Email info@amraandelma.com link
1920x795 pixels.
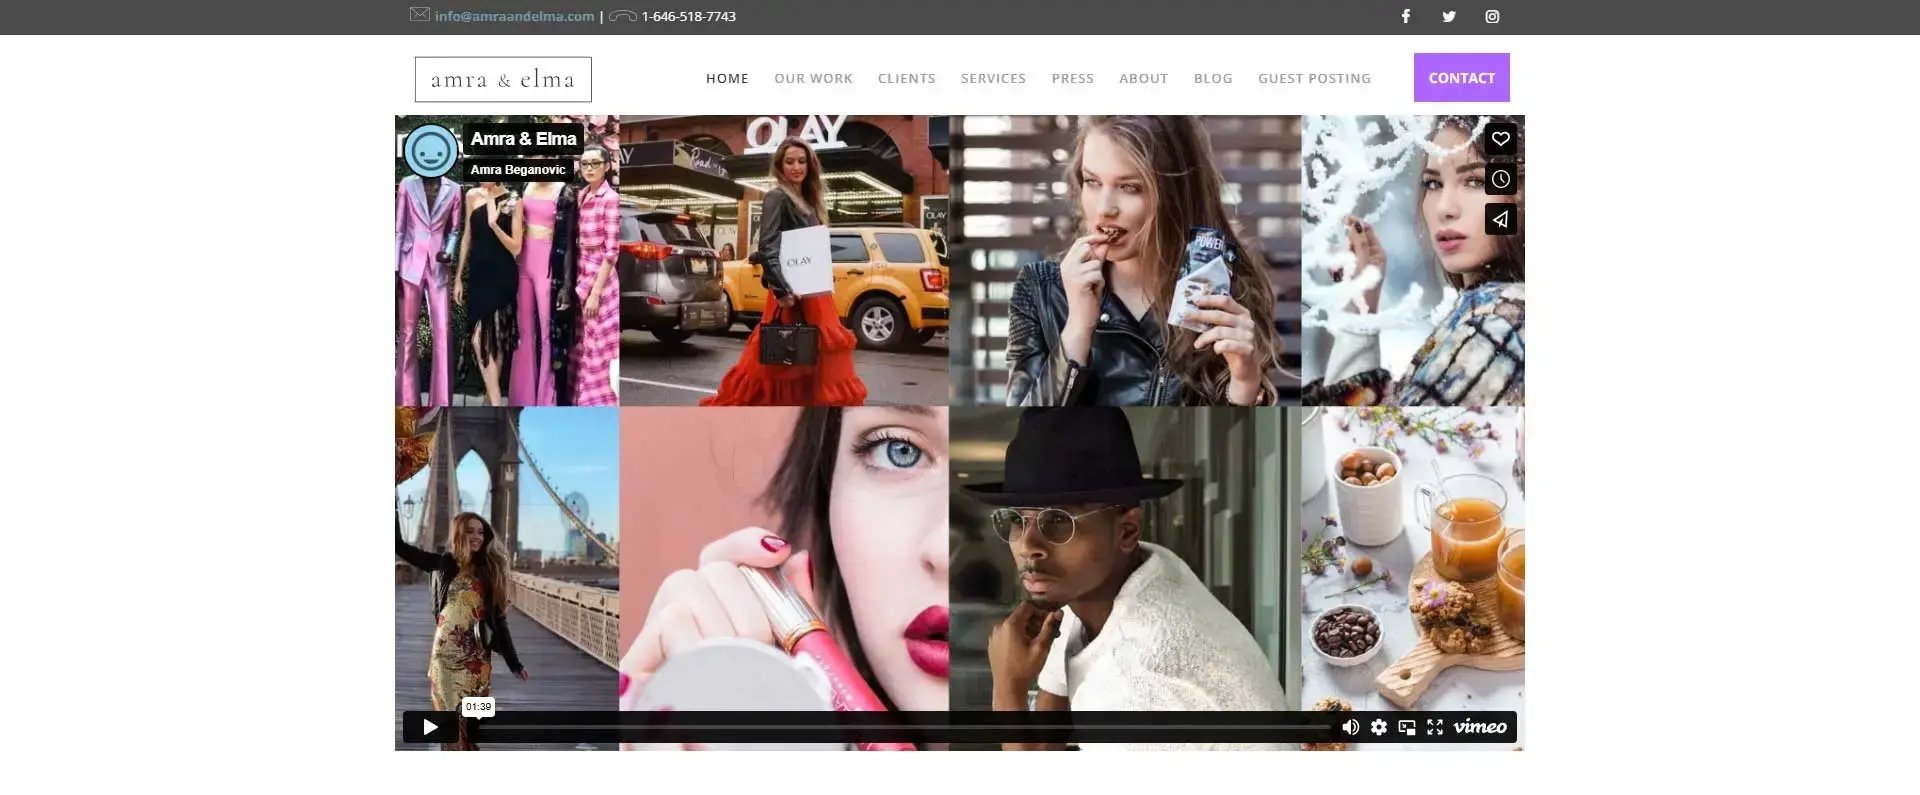click(514, 16)
